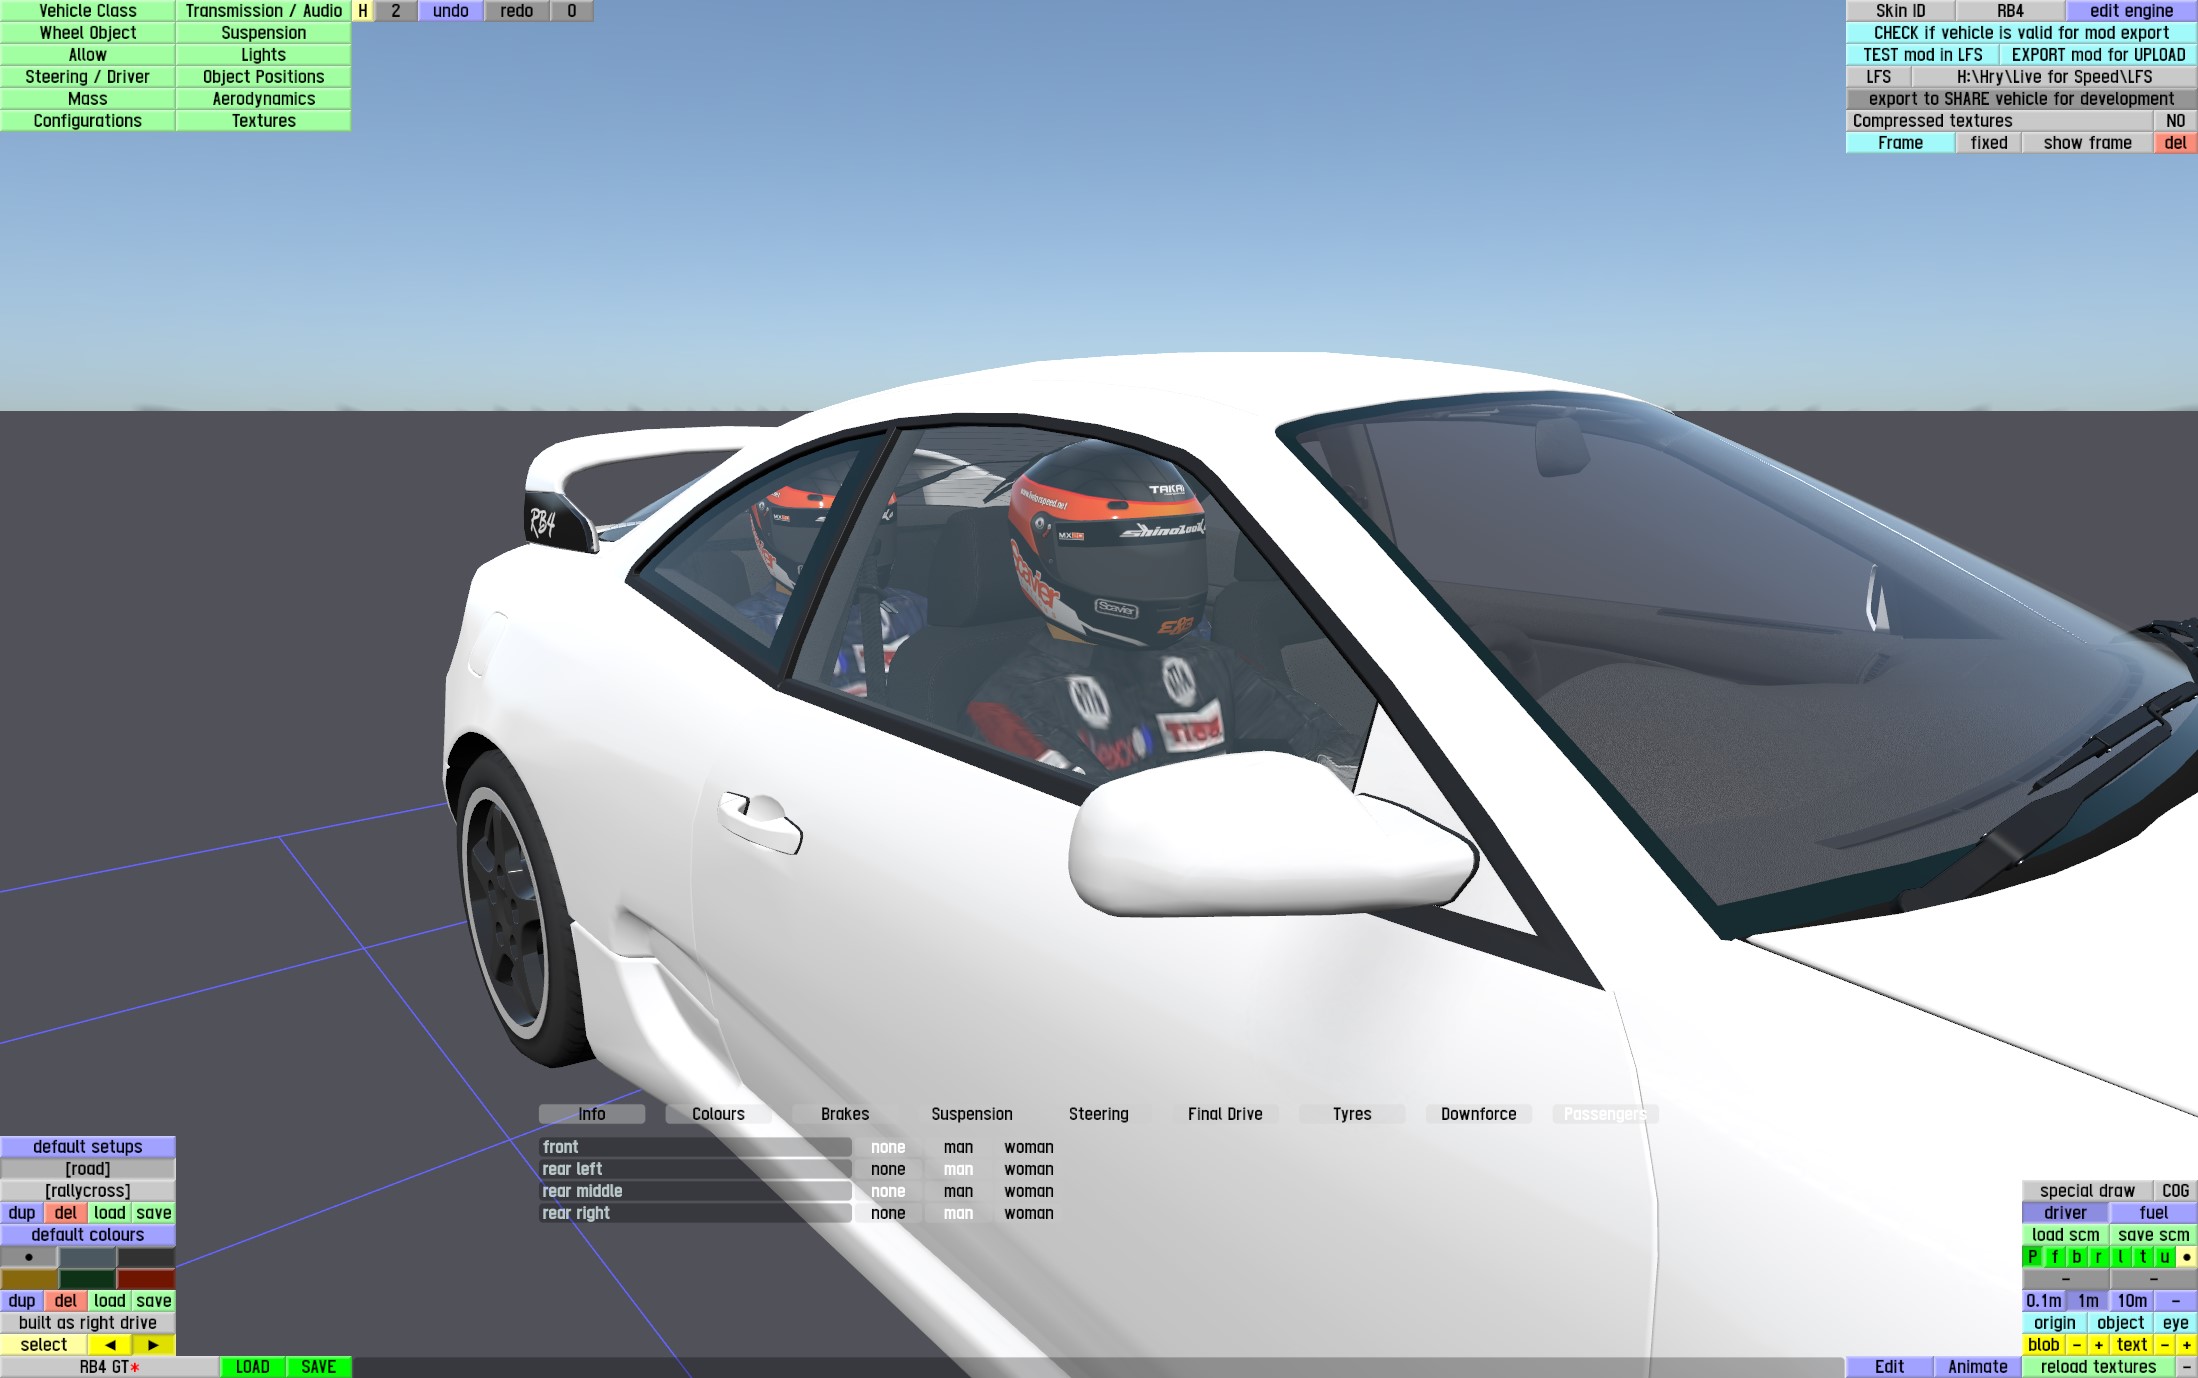
Task: Select the 'u' view shortcut button
Action: click(2164, 1257)
